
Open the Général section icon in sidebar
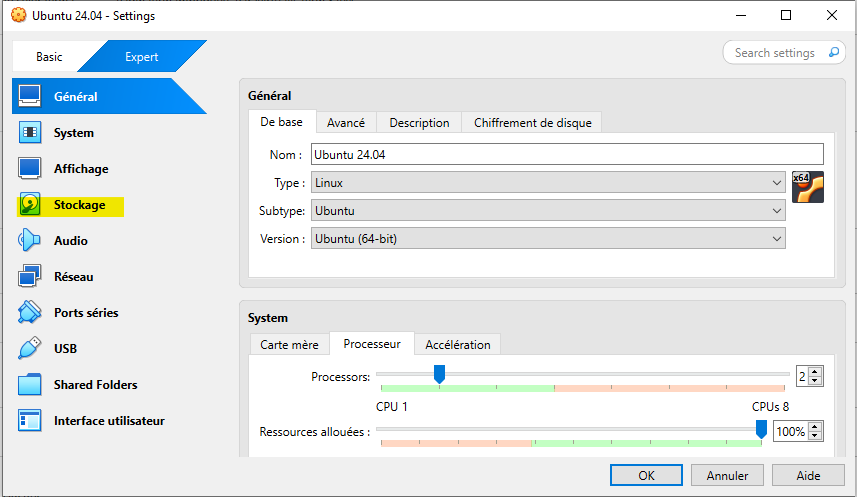coord(30,97)
